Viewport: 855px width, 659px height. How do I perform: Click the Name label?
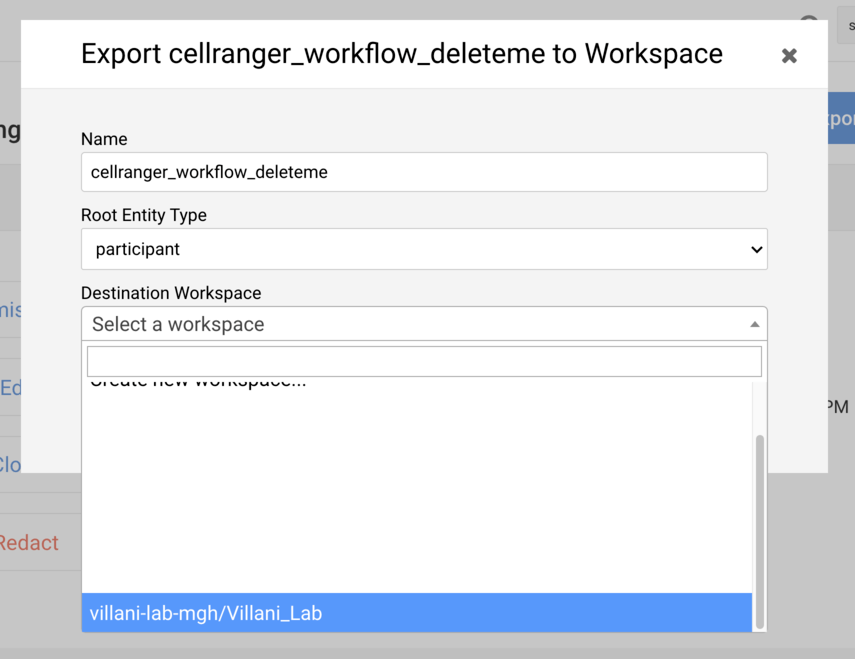click(x=104, y=139)
